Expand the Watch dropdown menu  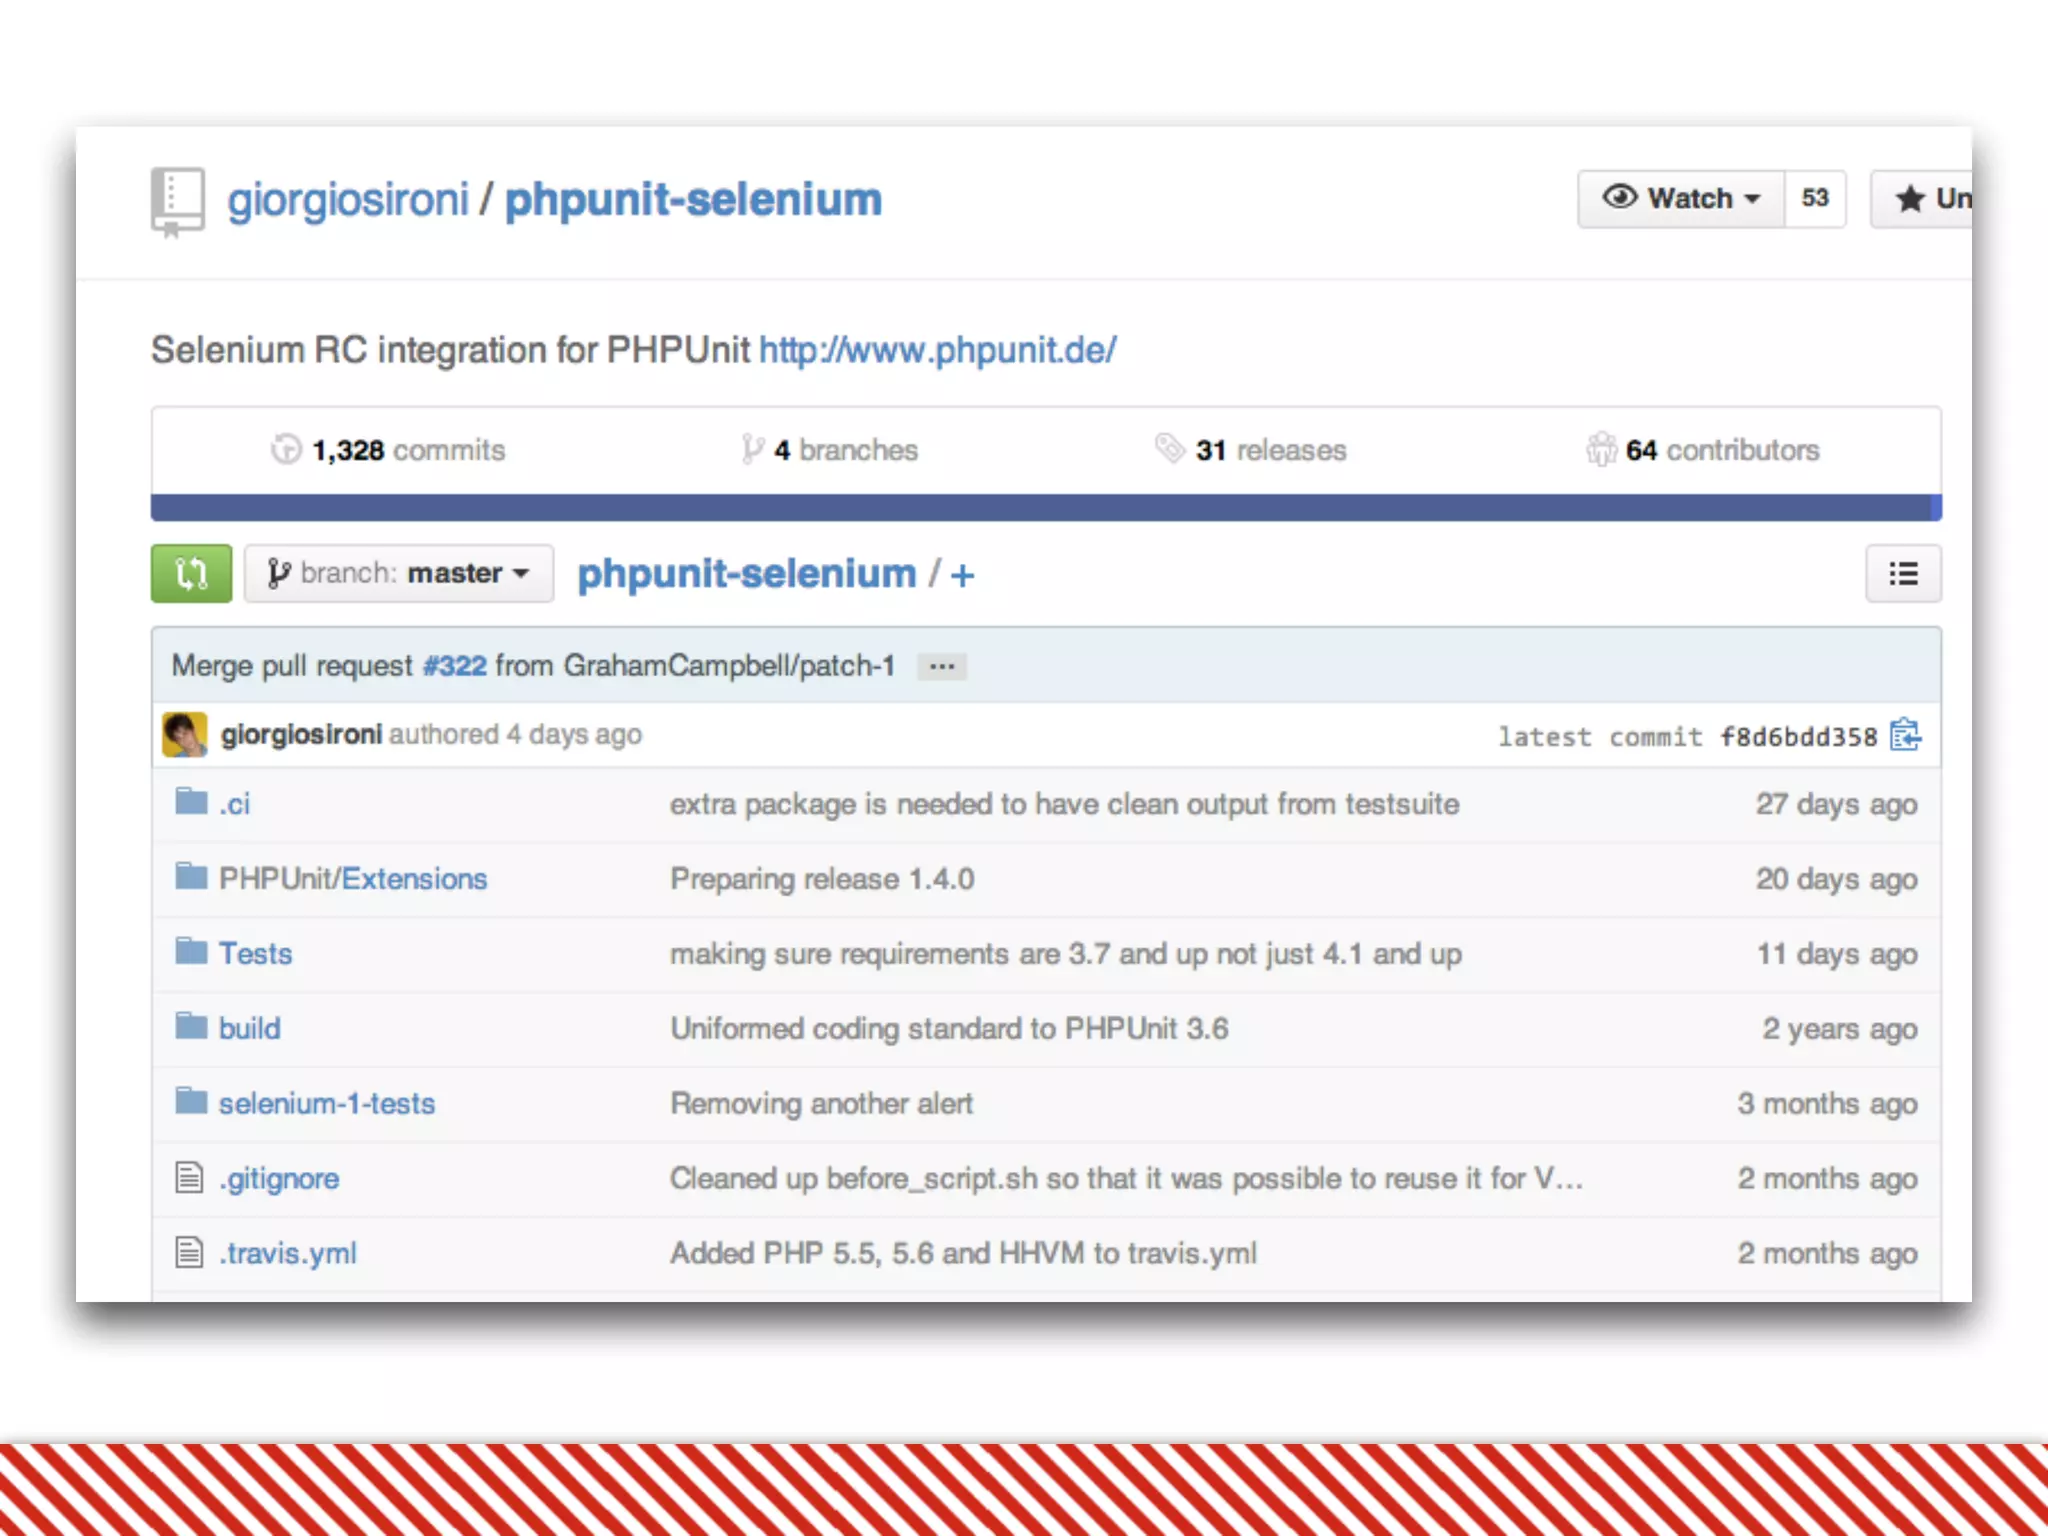1681,199
